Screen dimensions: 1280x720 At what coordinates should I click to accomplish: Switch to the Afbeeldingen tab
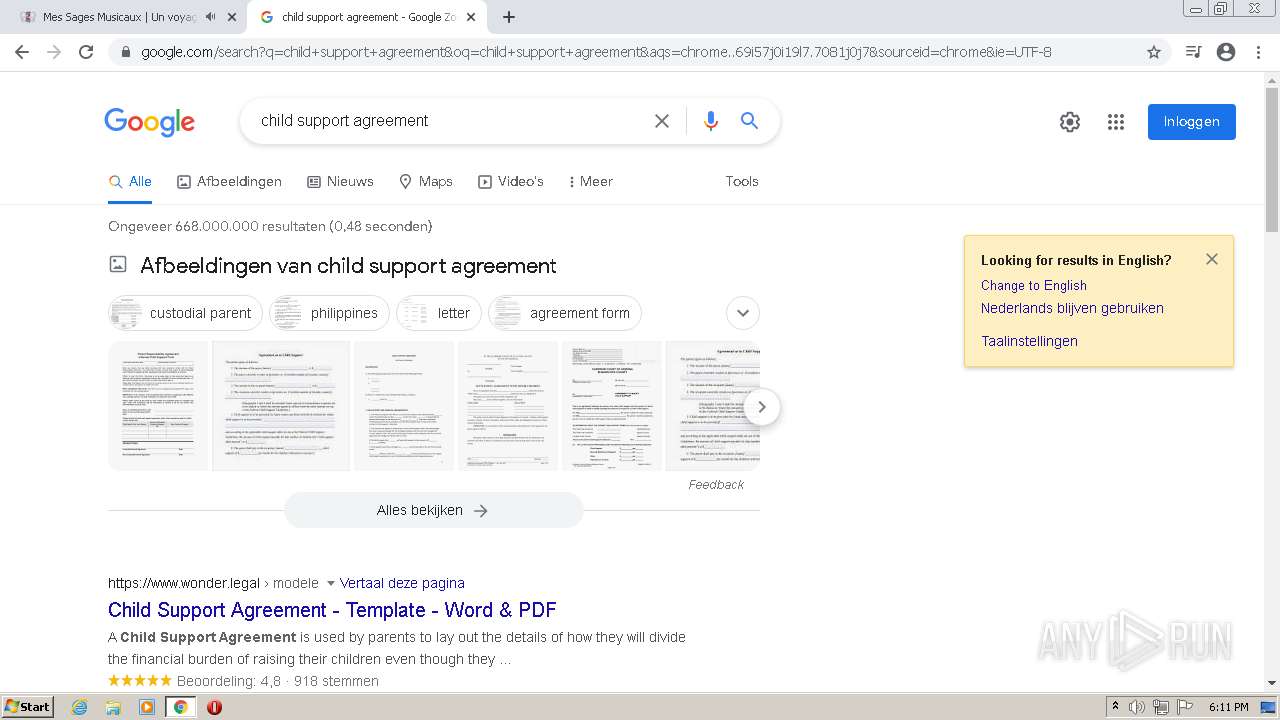(229, 181)
